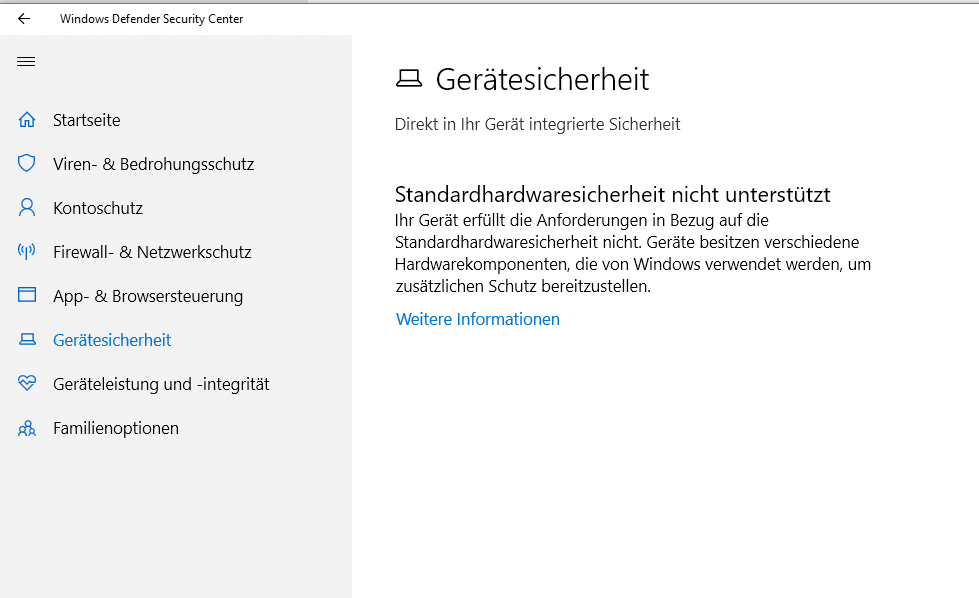Screen dimensions: 979x598
Task: Open Startseite in the sidebar
Action: 87,120
